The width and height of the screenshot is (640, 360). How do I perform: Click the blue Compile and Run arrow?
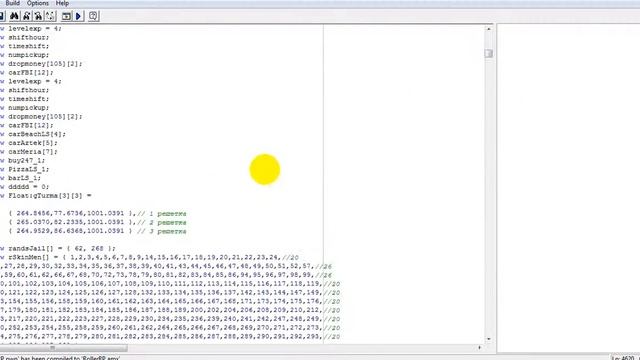click(79, 16)
